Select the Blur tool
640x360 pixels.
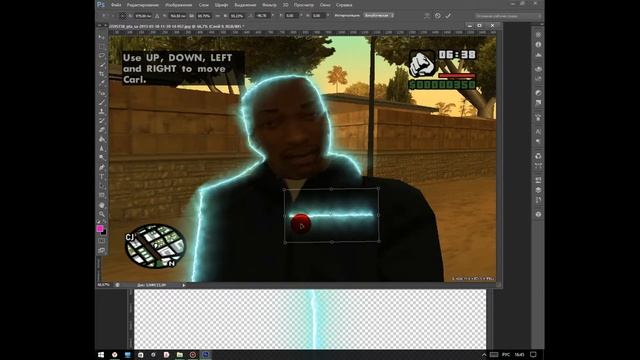[x=102, y=148]
